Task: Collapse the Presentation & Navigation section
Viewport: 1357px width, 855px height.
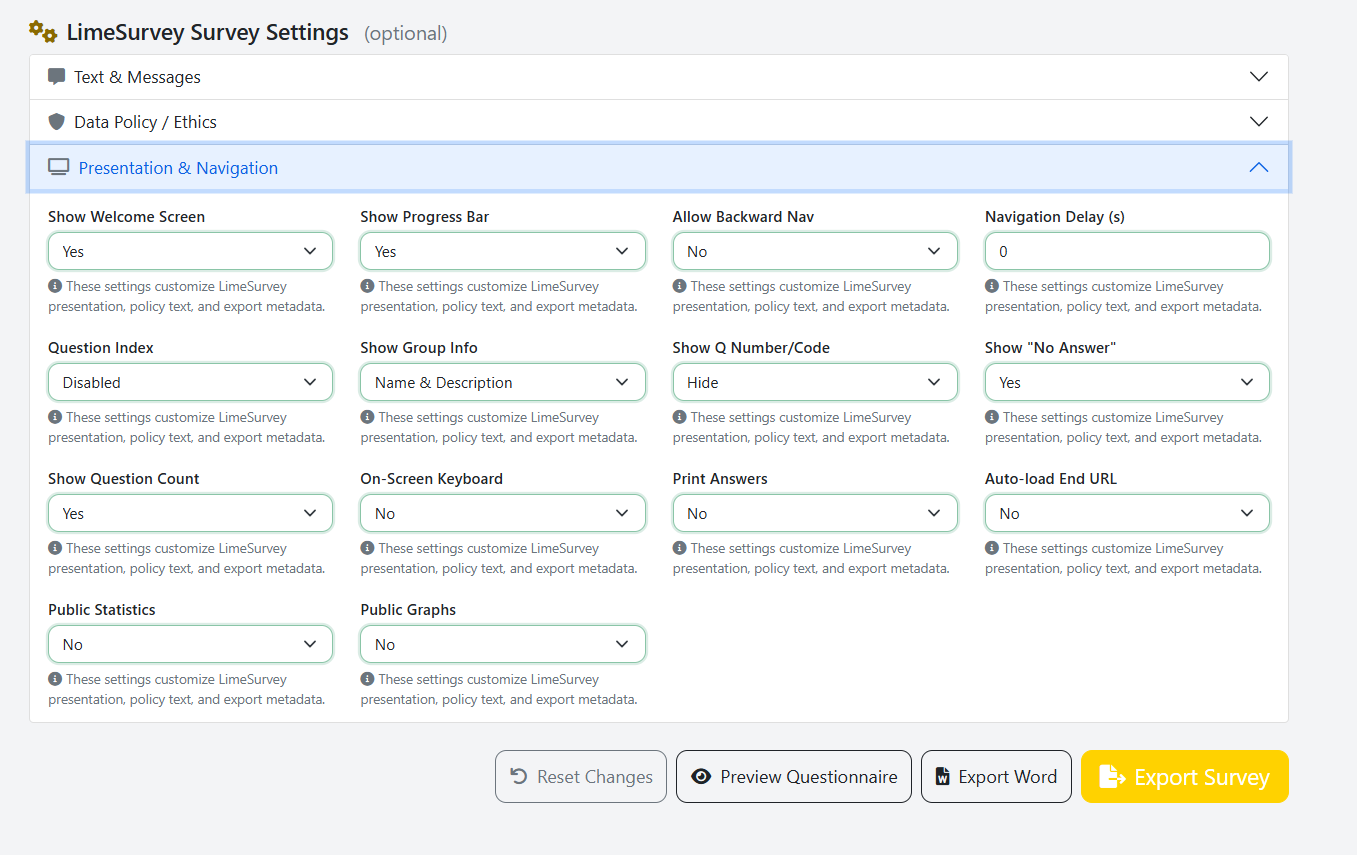Action: click(659, 167)
